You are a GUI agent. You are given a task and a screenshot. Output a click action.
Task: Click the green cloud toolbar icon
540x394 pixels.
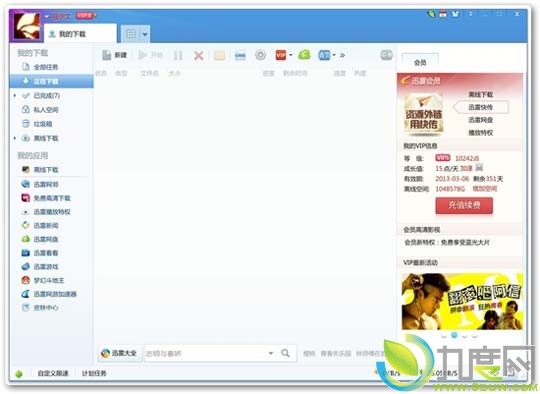(304, 54)
